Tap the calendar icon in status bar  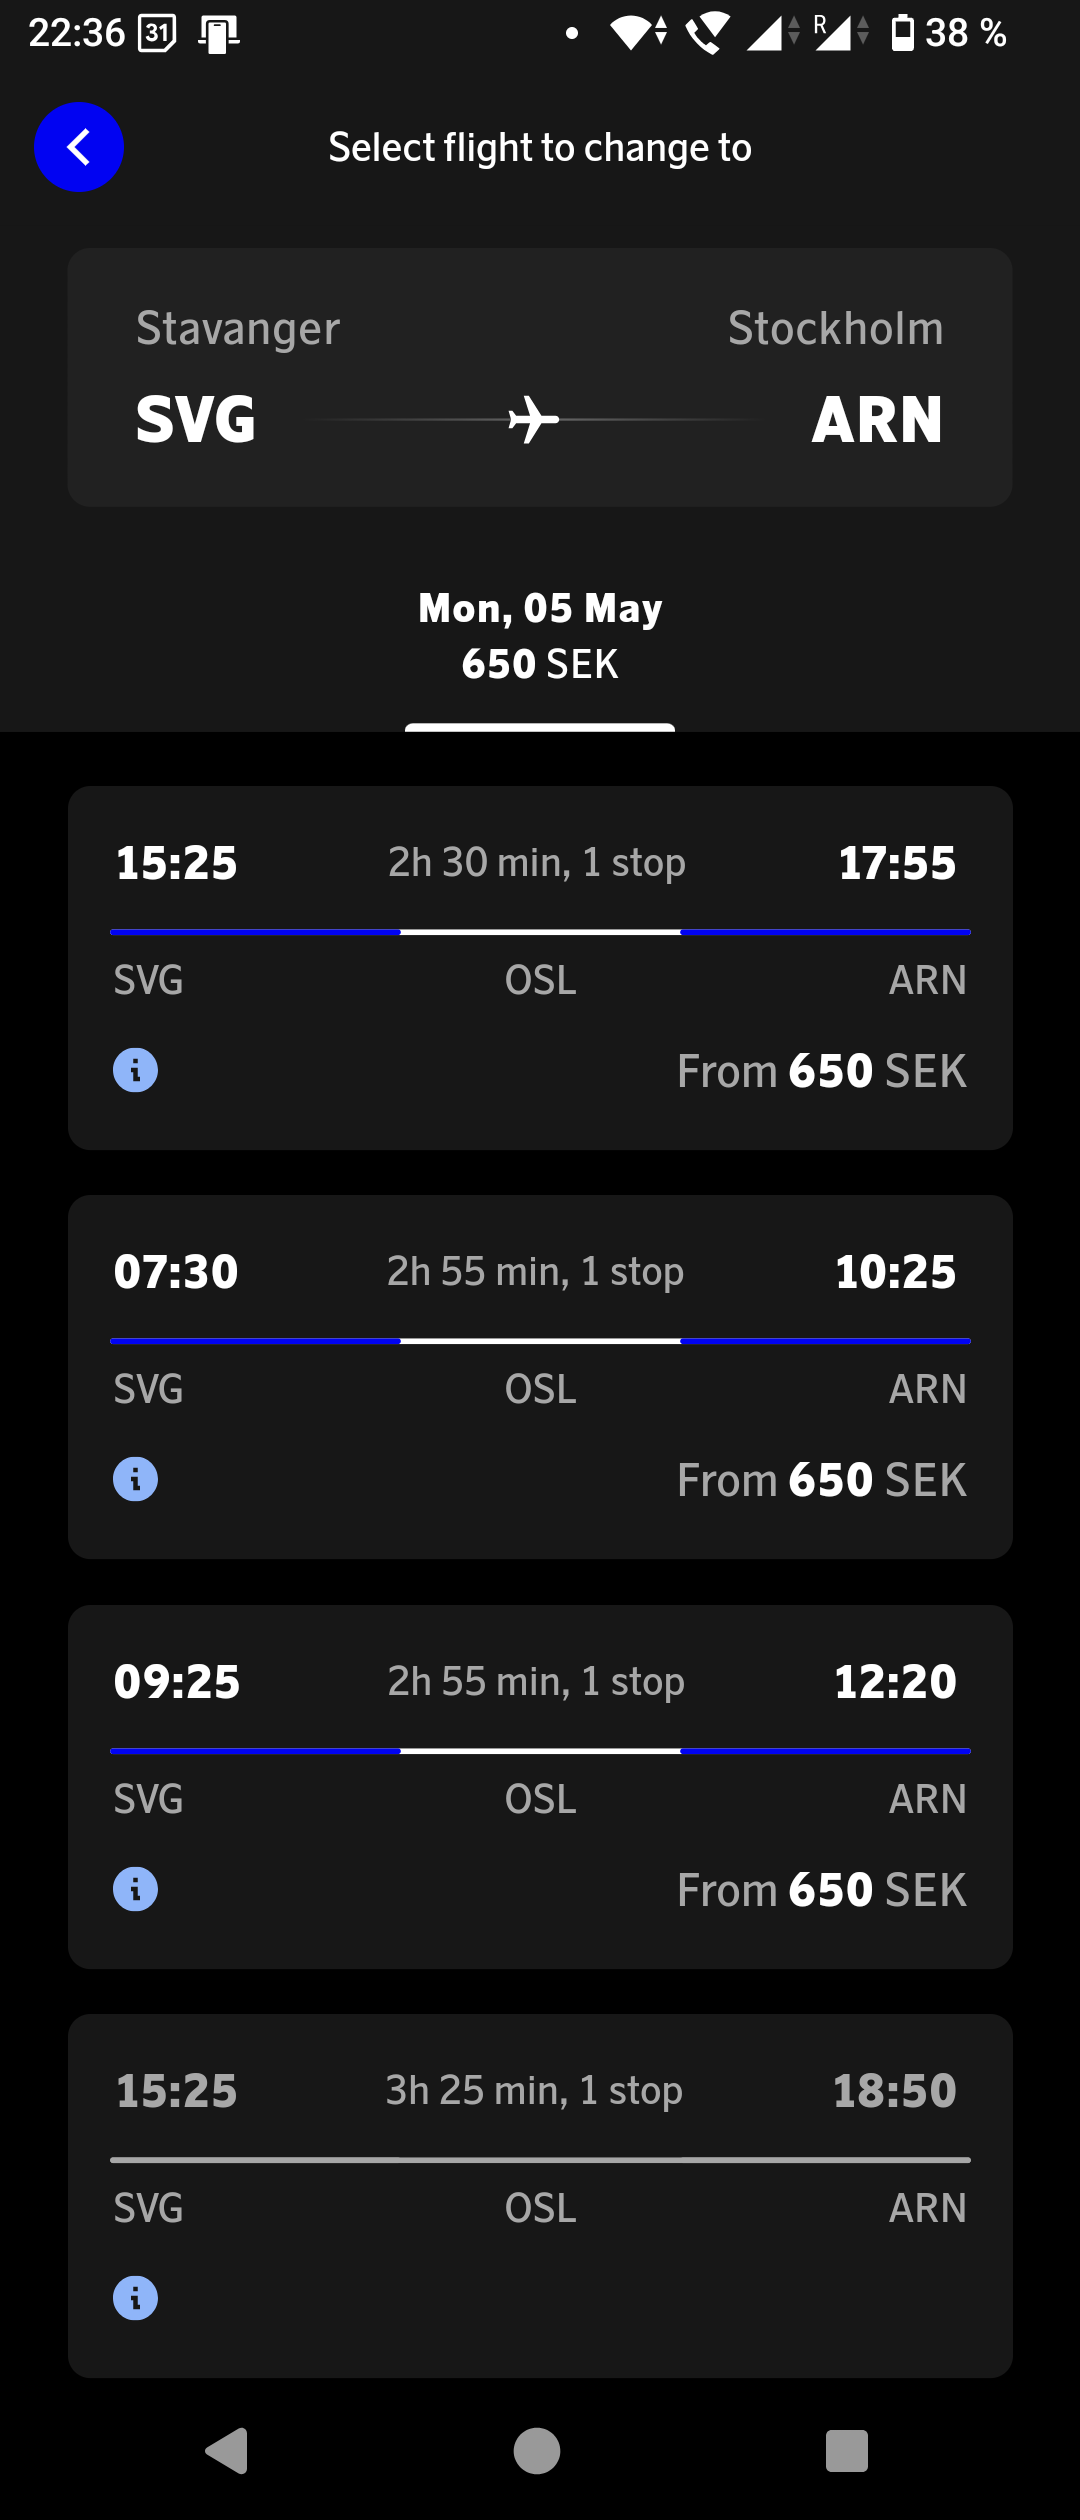pos(157,33)
